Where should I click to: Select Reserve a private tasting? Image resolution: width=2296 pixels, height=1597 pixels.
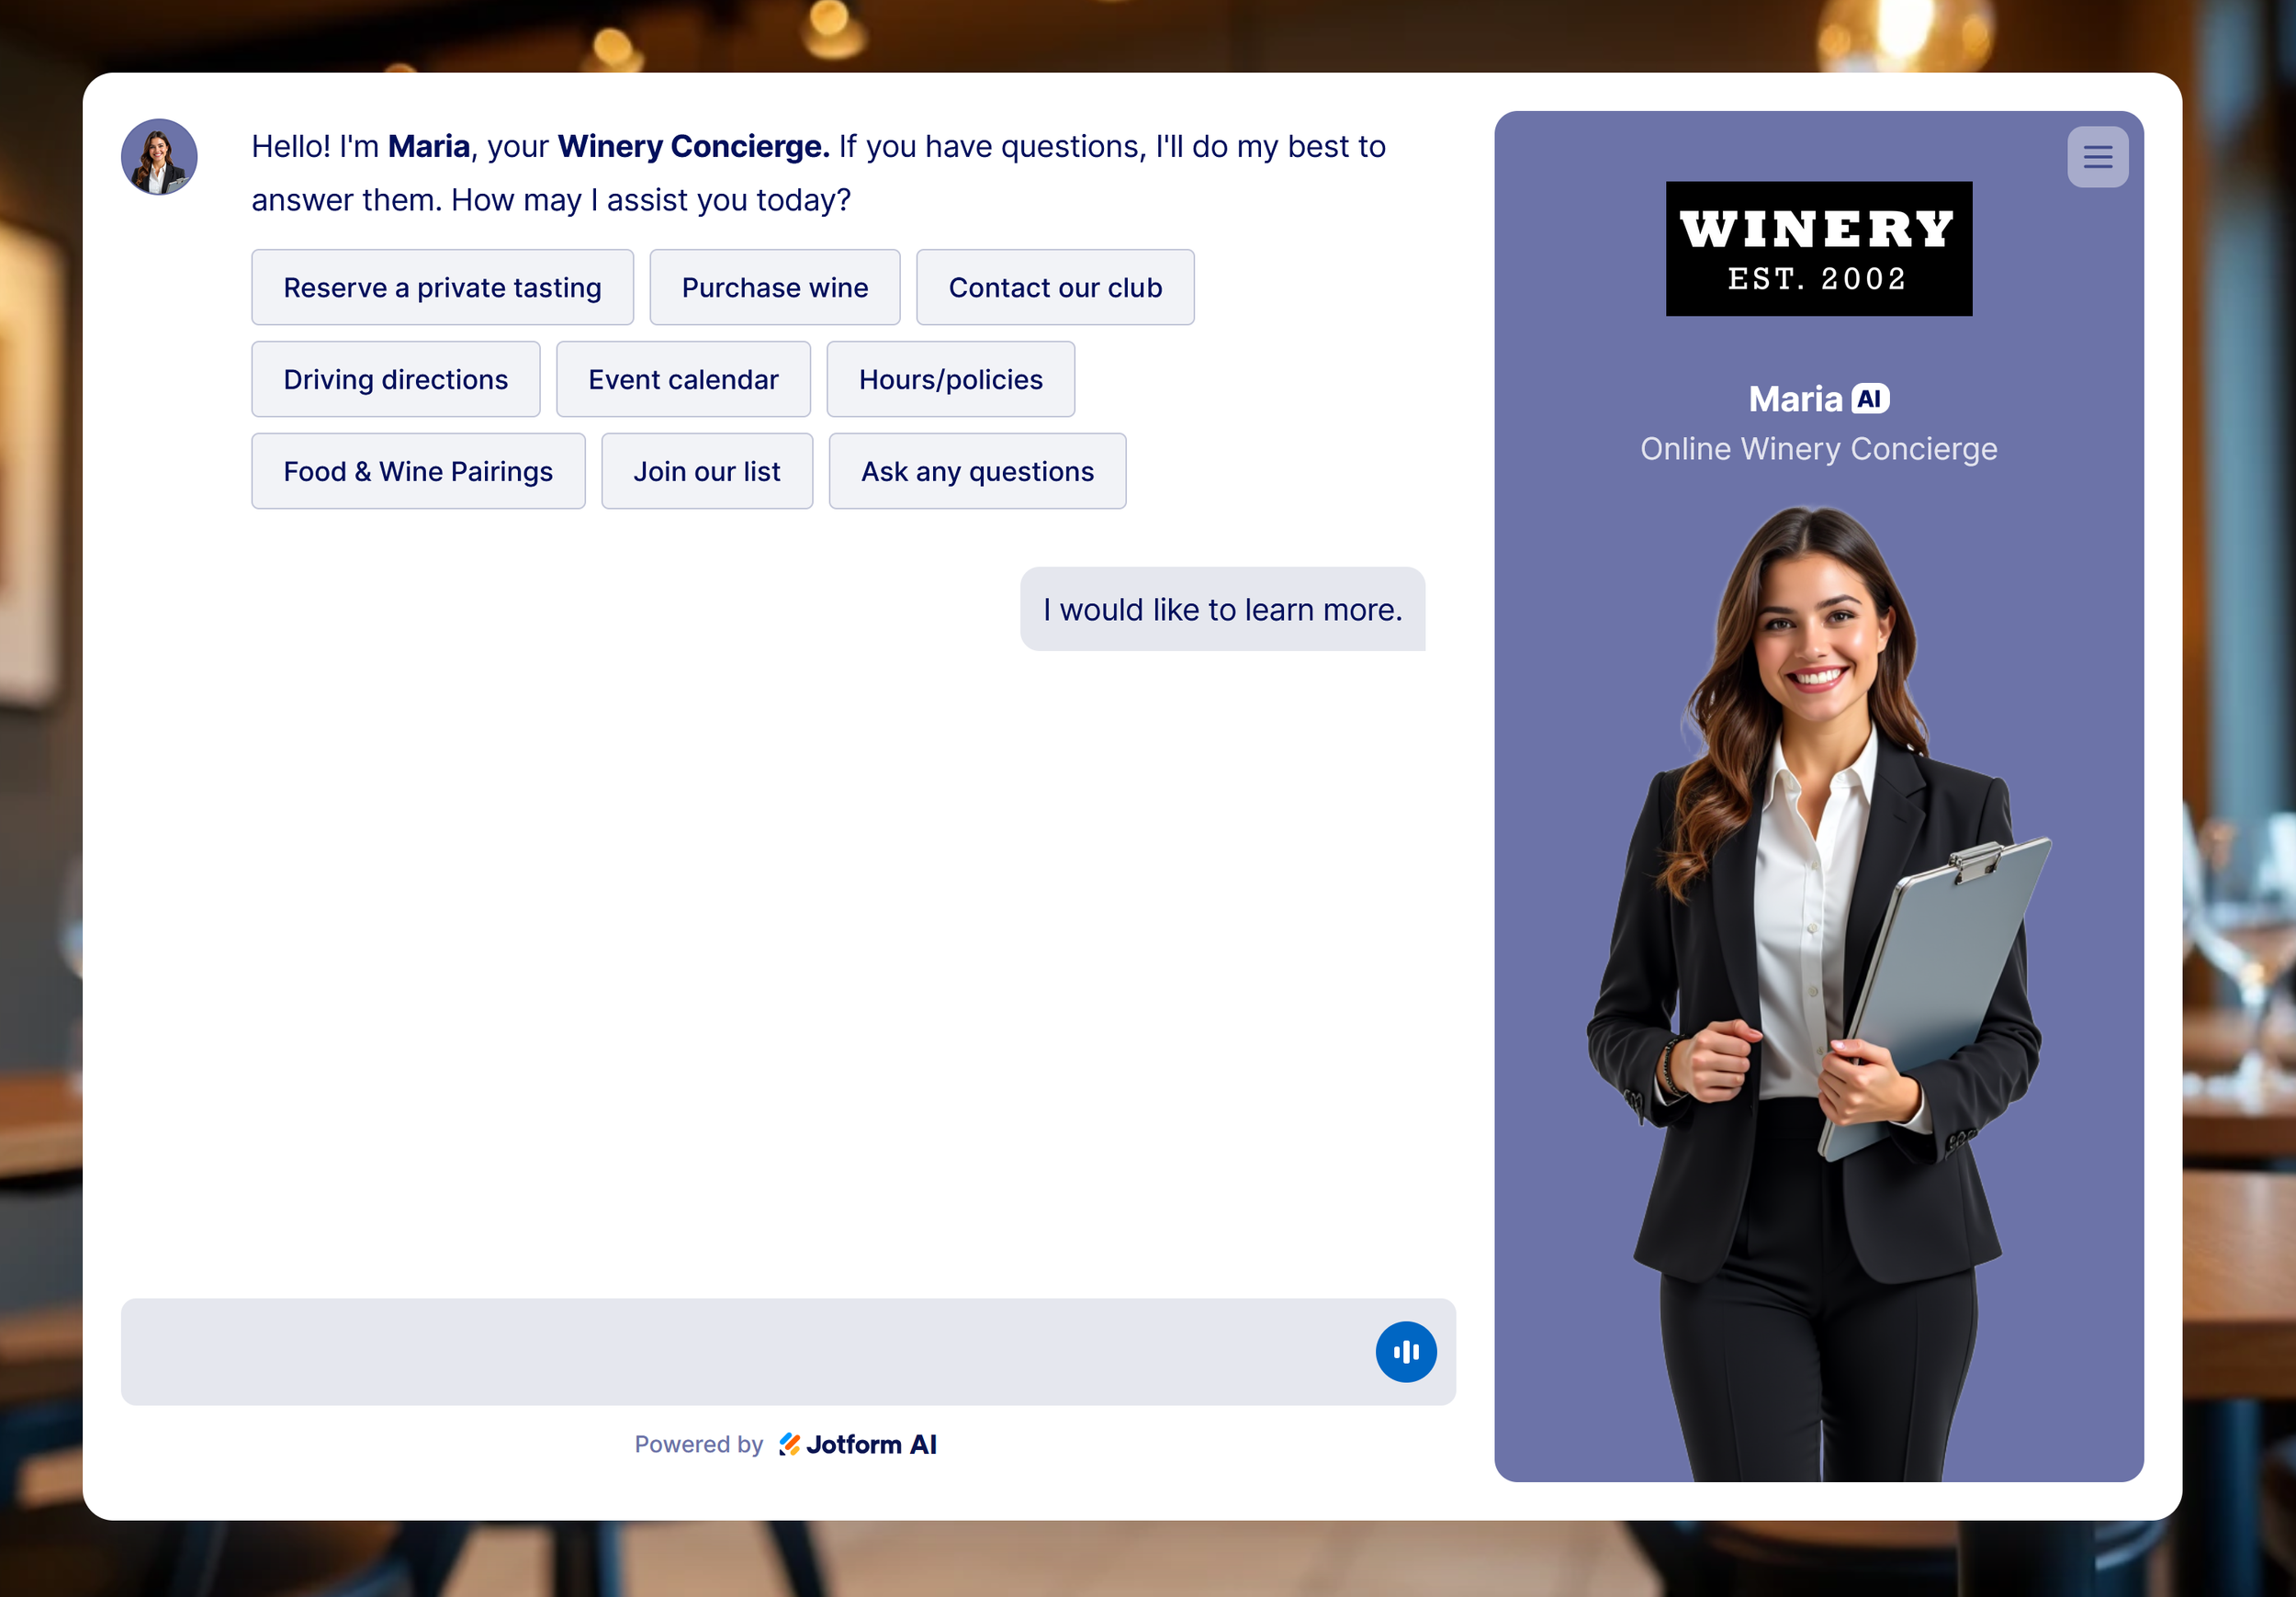442,288
